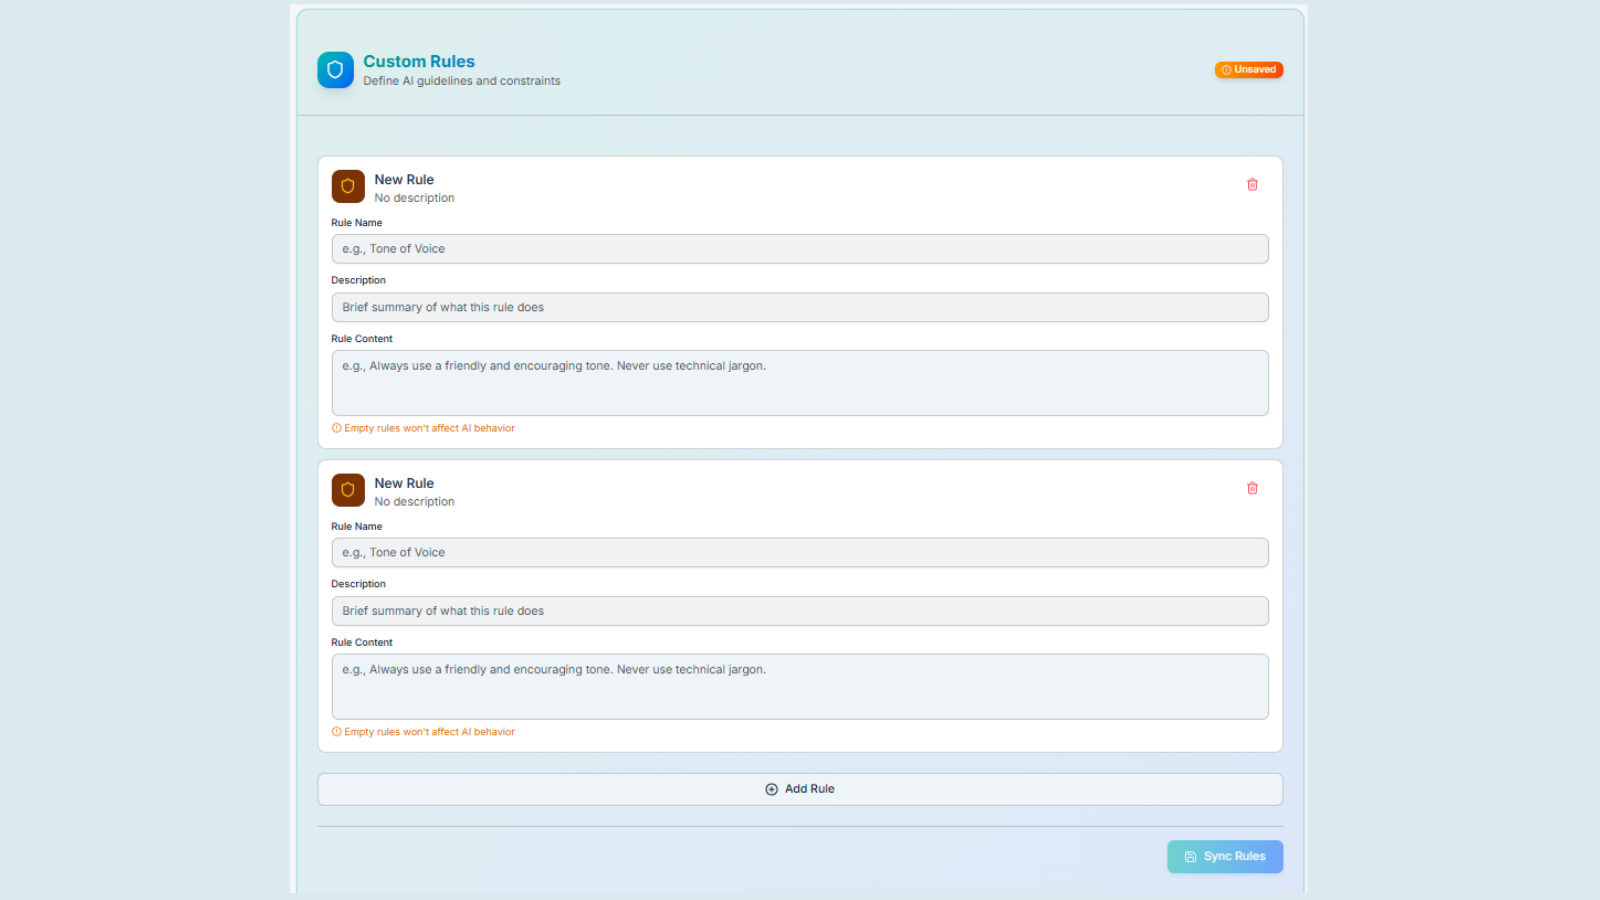This screenshot has width=1600, height=900.
Task: Delete the first rule using trash icon
Action: click(x=1252, y=185)
